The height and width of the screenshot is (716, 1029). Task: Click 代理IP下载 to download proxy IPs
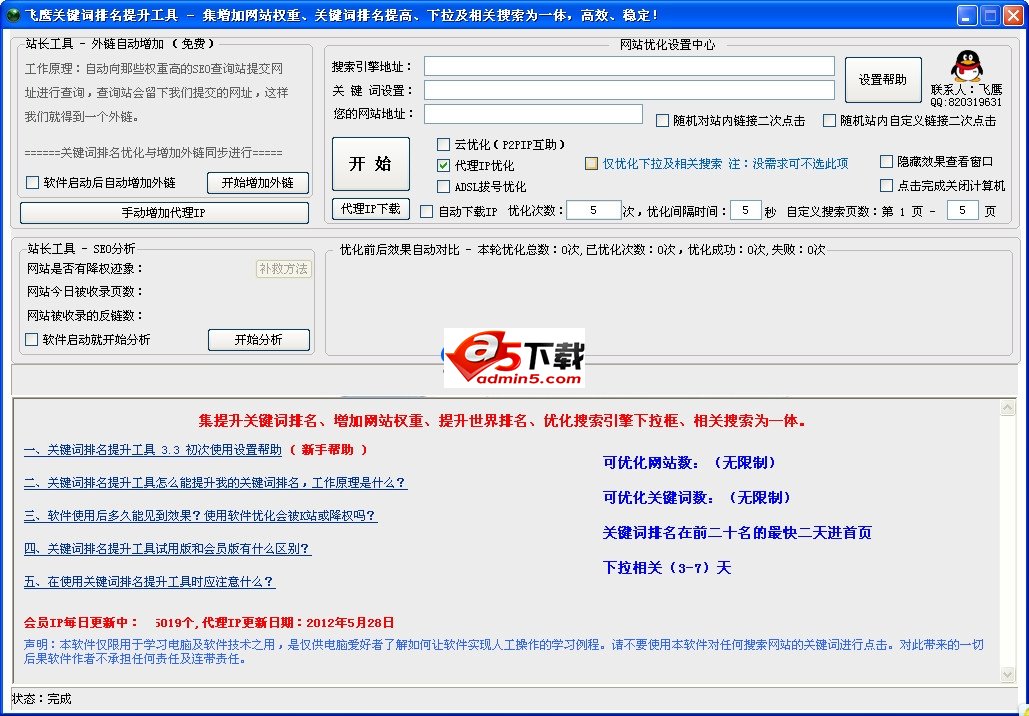tap(370, 209)
